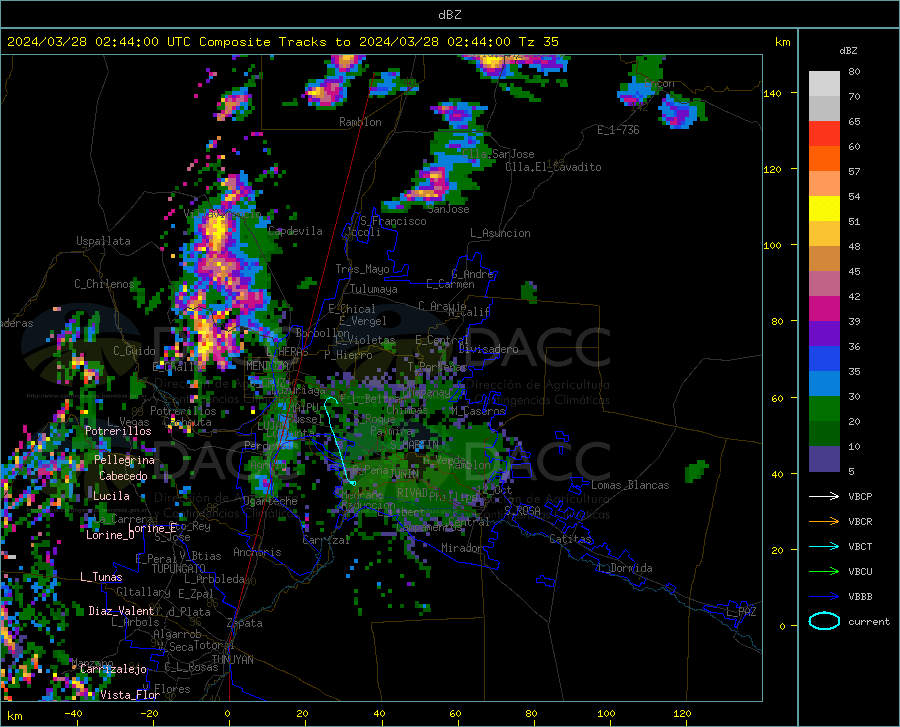
Task: Click the 'Anchoris' map label
Action: tap(257, 552)
